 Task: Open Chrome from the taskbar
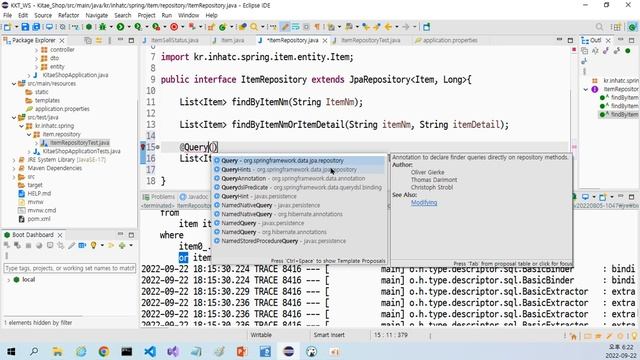click(104, 351)
